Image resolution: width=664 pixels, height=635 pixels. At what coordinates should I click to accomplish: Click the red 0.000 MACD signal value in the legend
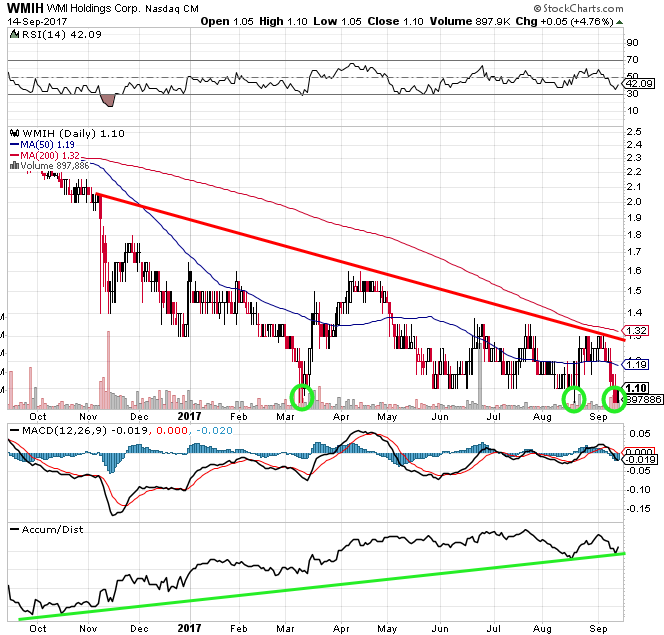tap(172, 431)
